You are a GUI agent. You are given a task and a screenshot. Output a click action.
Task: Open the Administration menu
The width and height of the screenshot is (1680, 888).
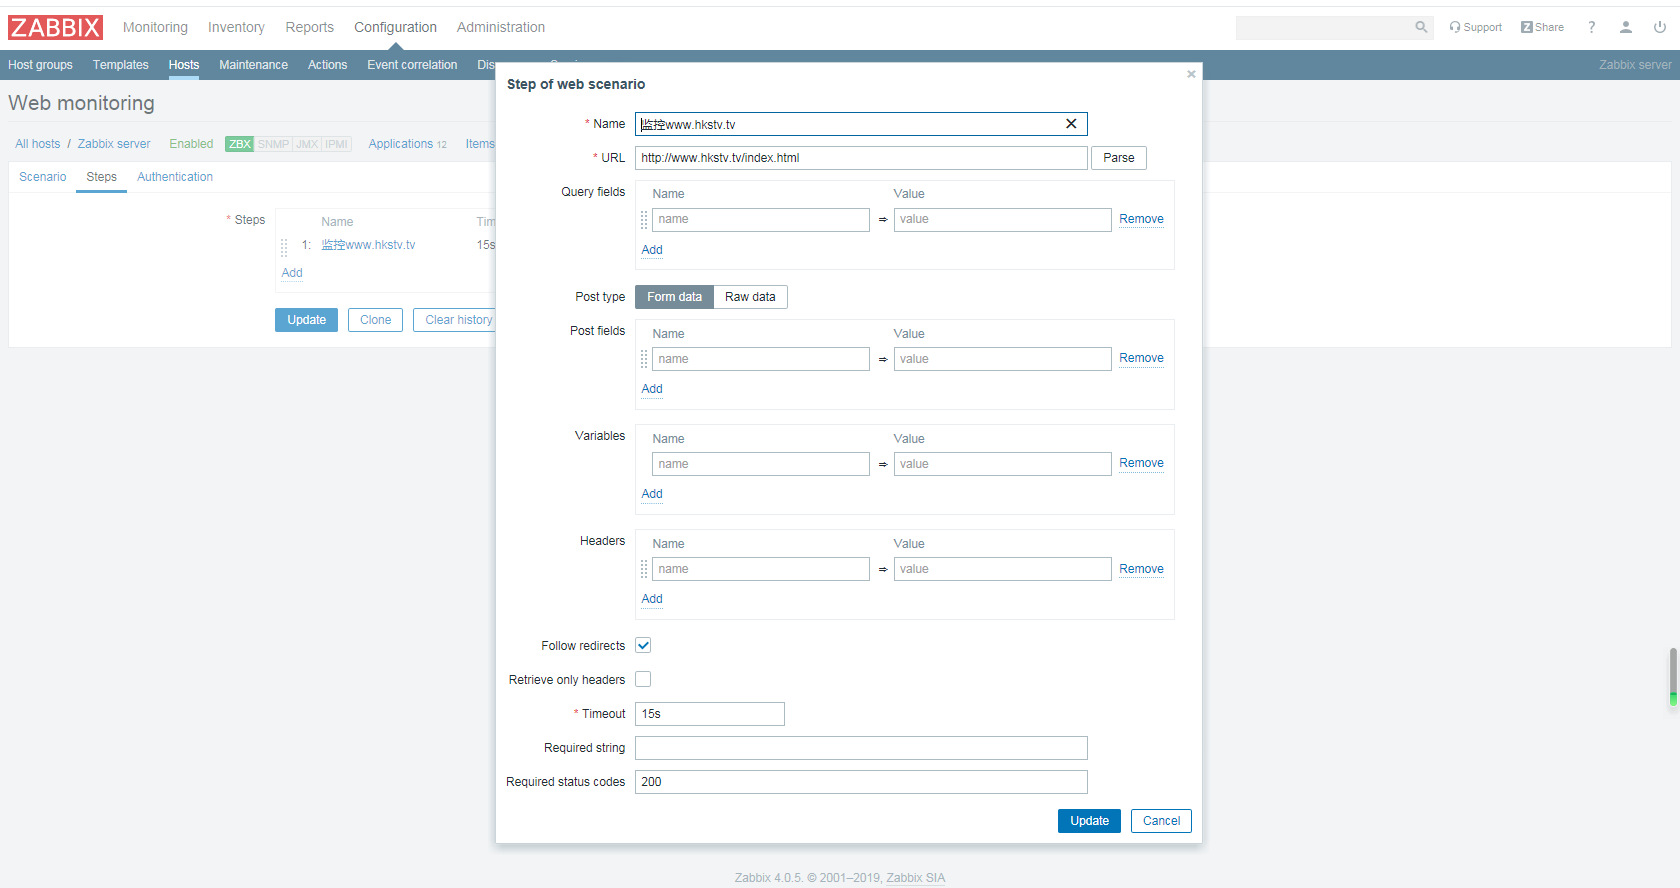click(x=501, y=27)
